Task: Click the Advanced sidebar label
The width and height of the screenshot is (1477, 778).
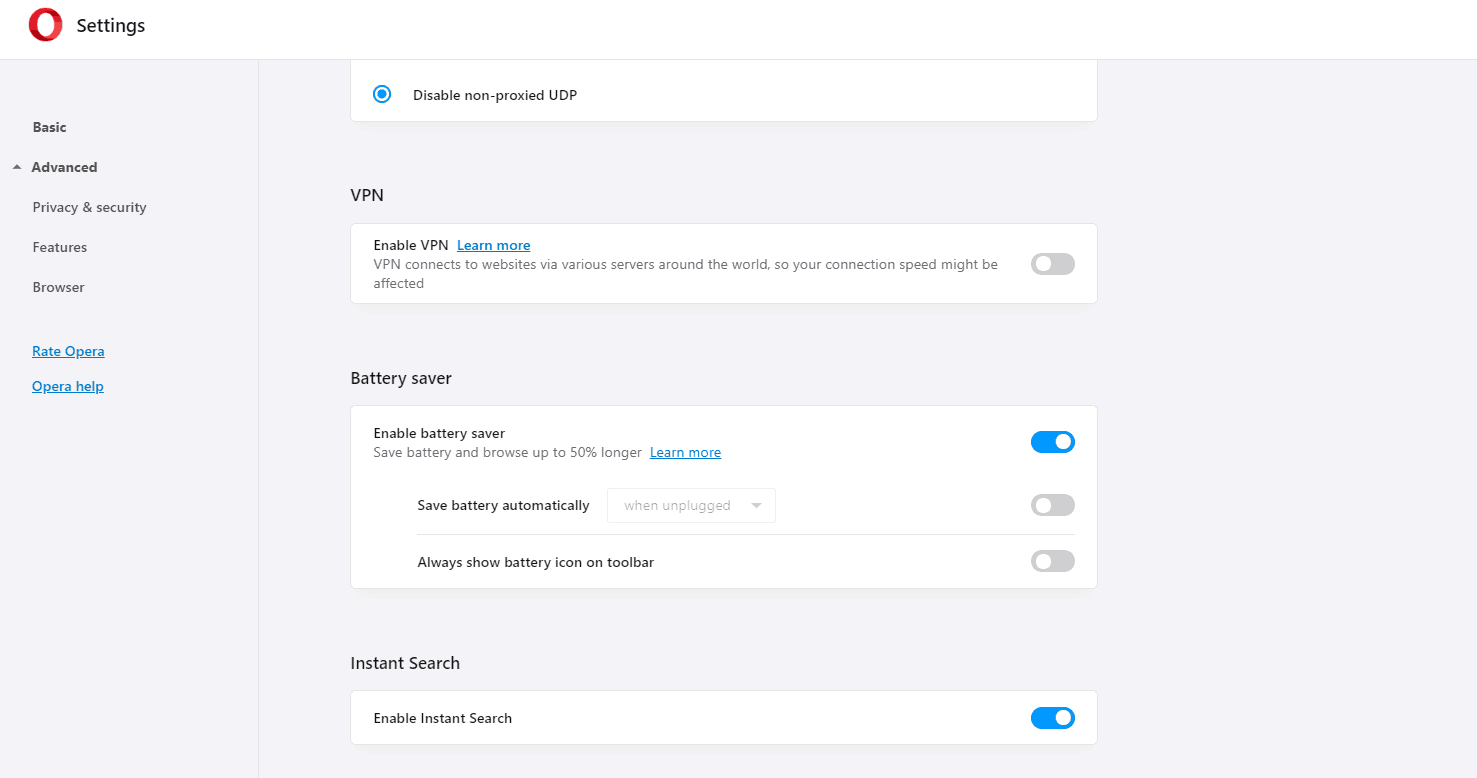Action: pyautogui.click(x=64, y=167)
